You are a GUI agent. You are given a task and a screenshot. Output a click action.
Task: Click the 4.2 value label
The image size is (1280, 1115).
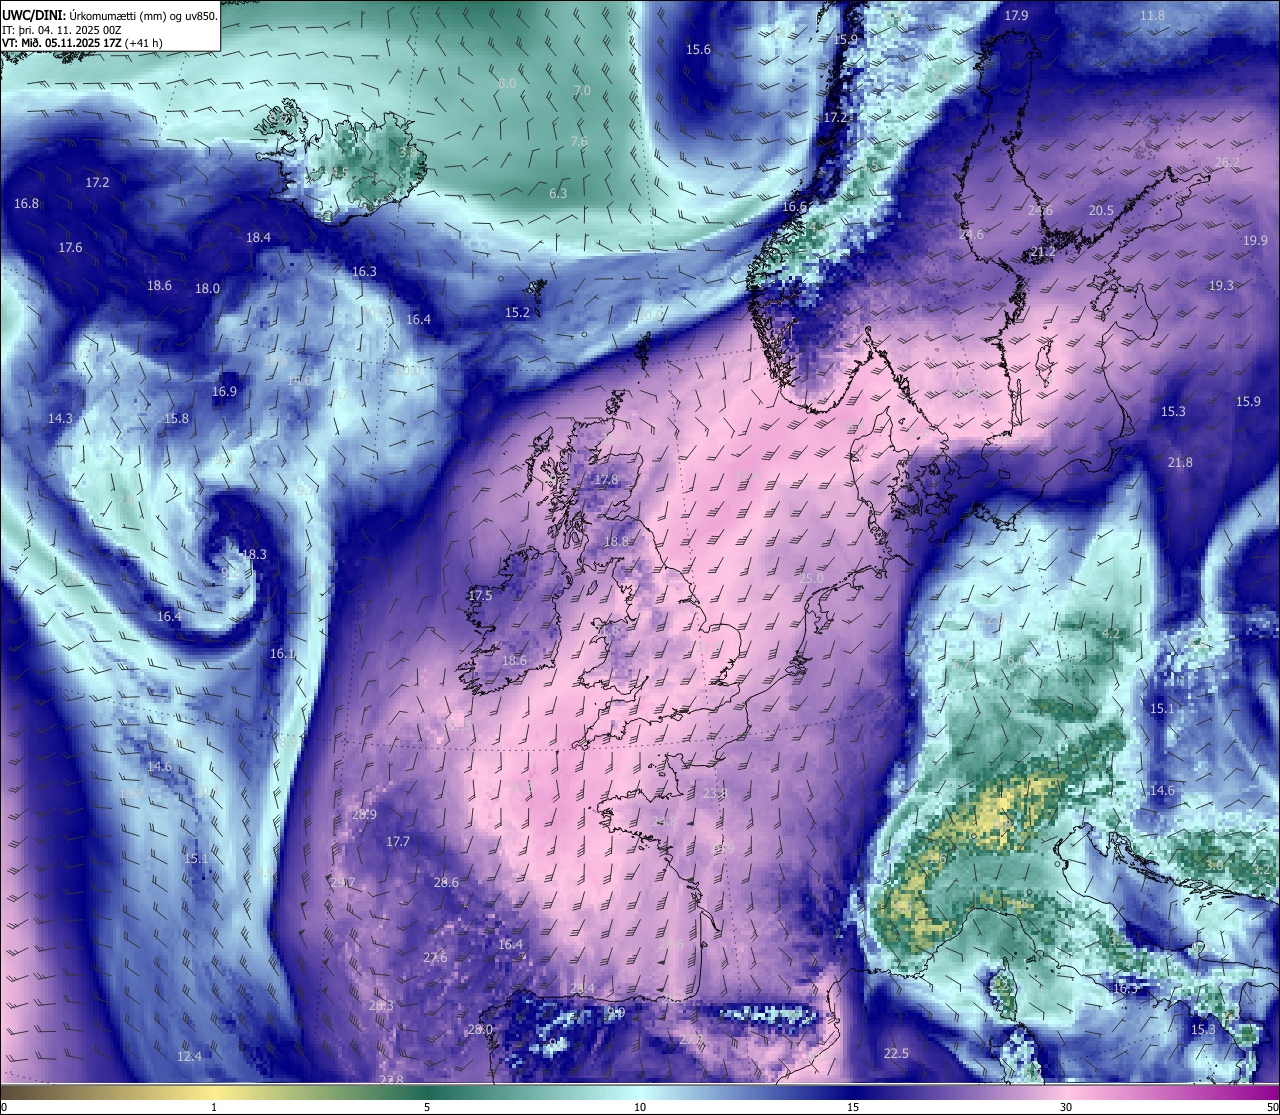[x=1111, y=633]
